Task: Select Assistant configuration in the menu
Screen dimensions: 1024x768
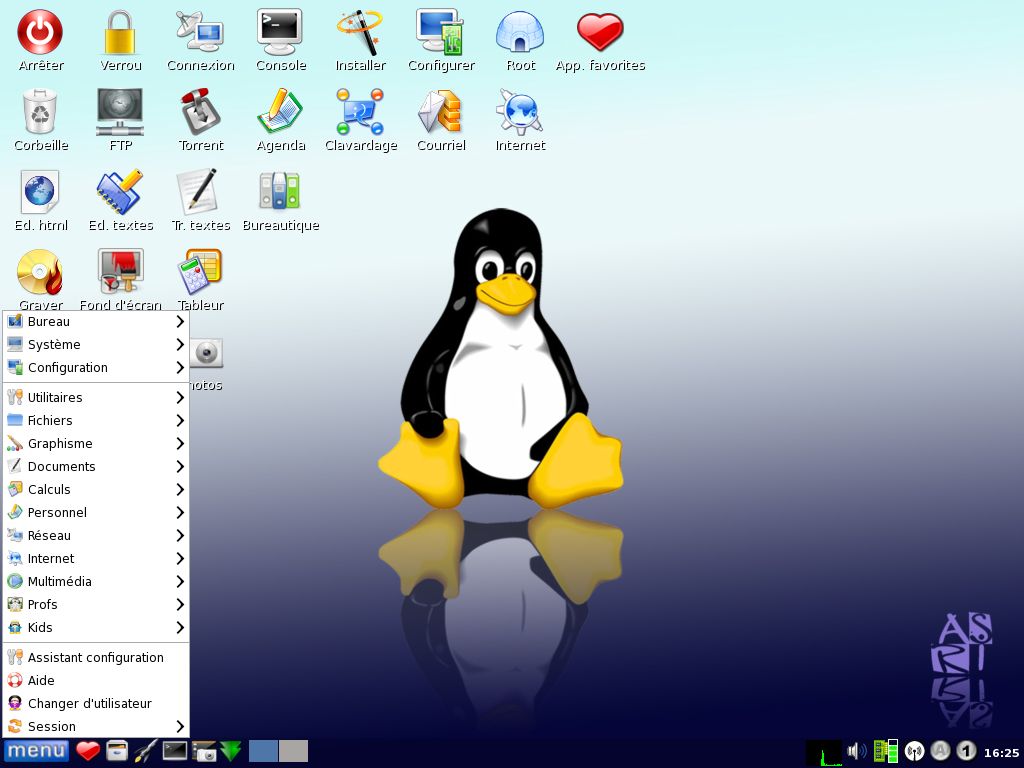Action: (96, 658)
